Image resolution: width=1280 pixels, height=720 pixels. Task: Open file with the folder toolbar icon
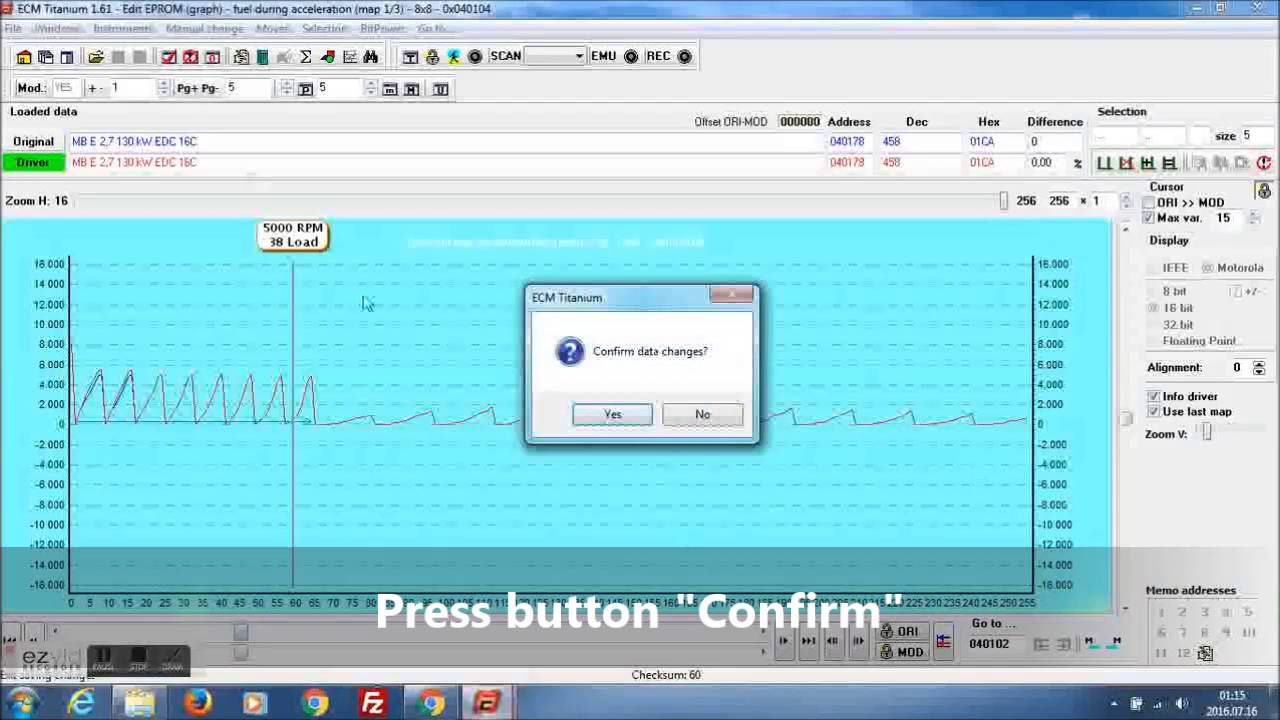pos(96,57)
